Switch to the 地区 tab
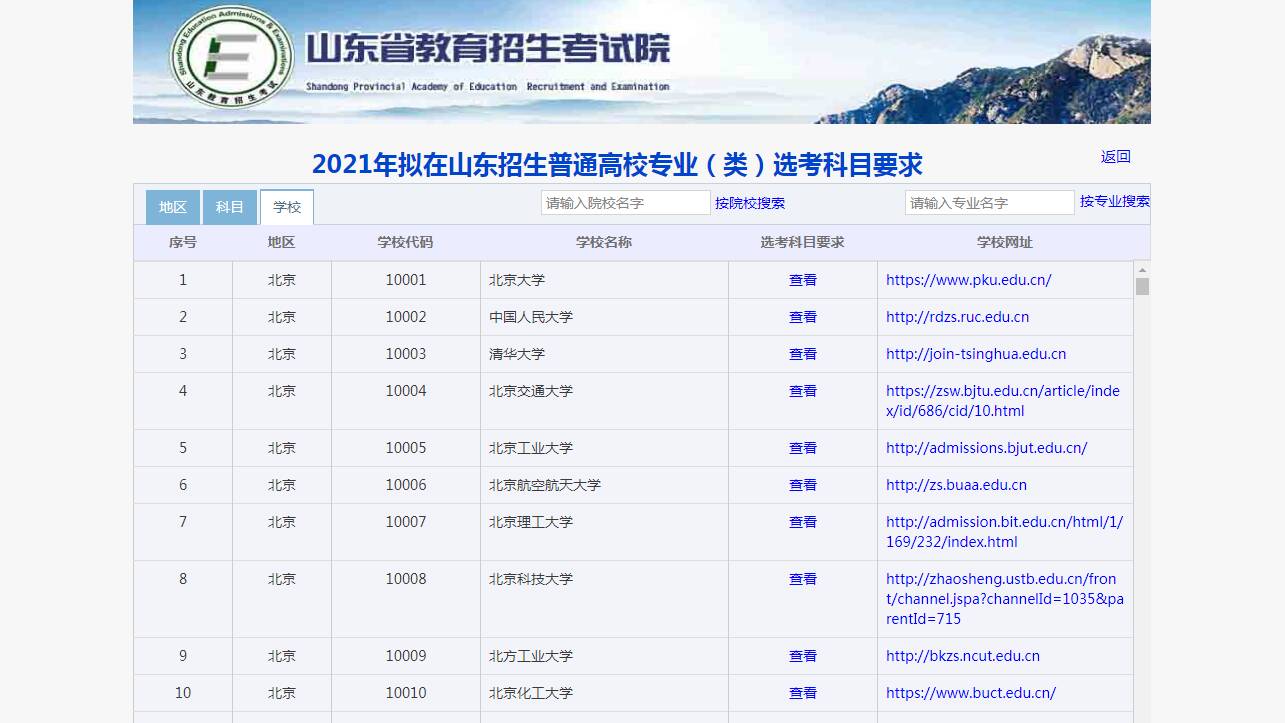Screen dimensions: 1285x723 (x=173, y=207)
